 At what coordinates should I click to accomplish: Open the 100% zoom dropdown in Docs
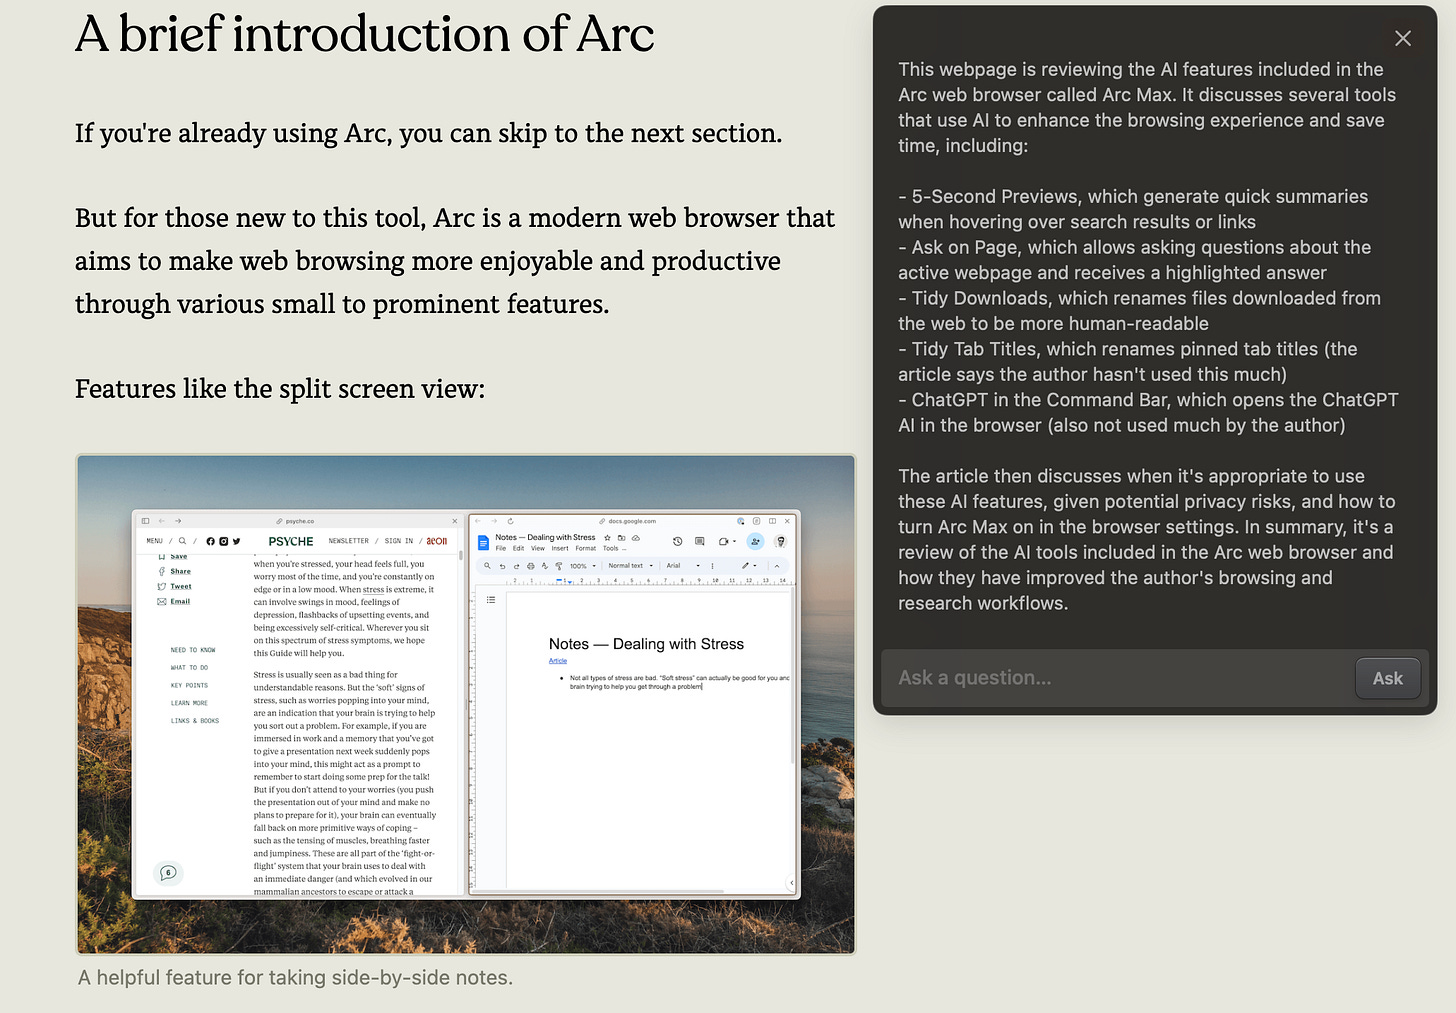point(583,566)
